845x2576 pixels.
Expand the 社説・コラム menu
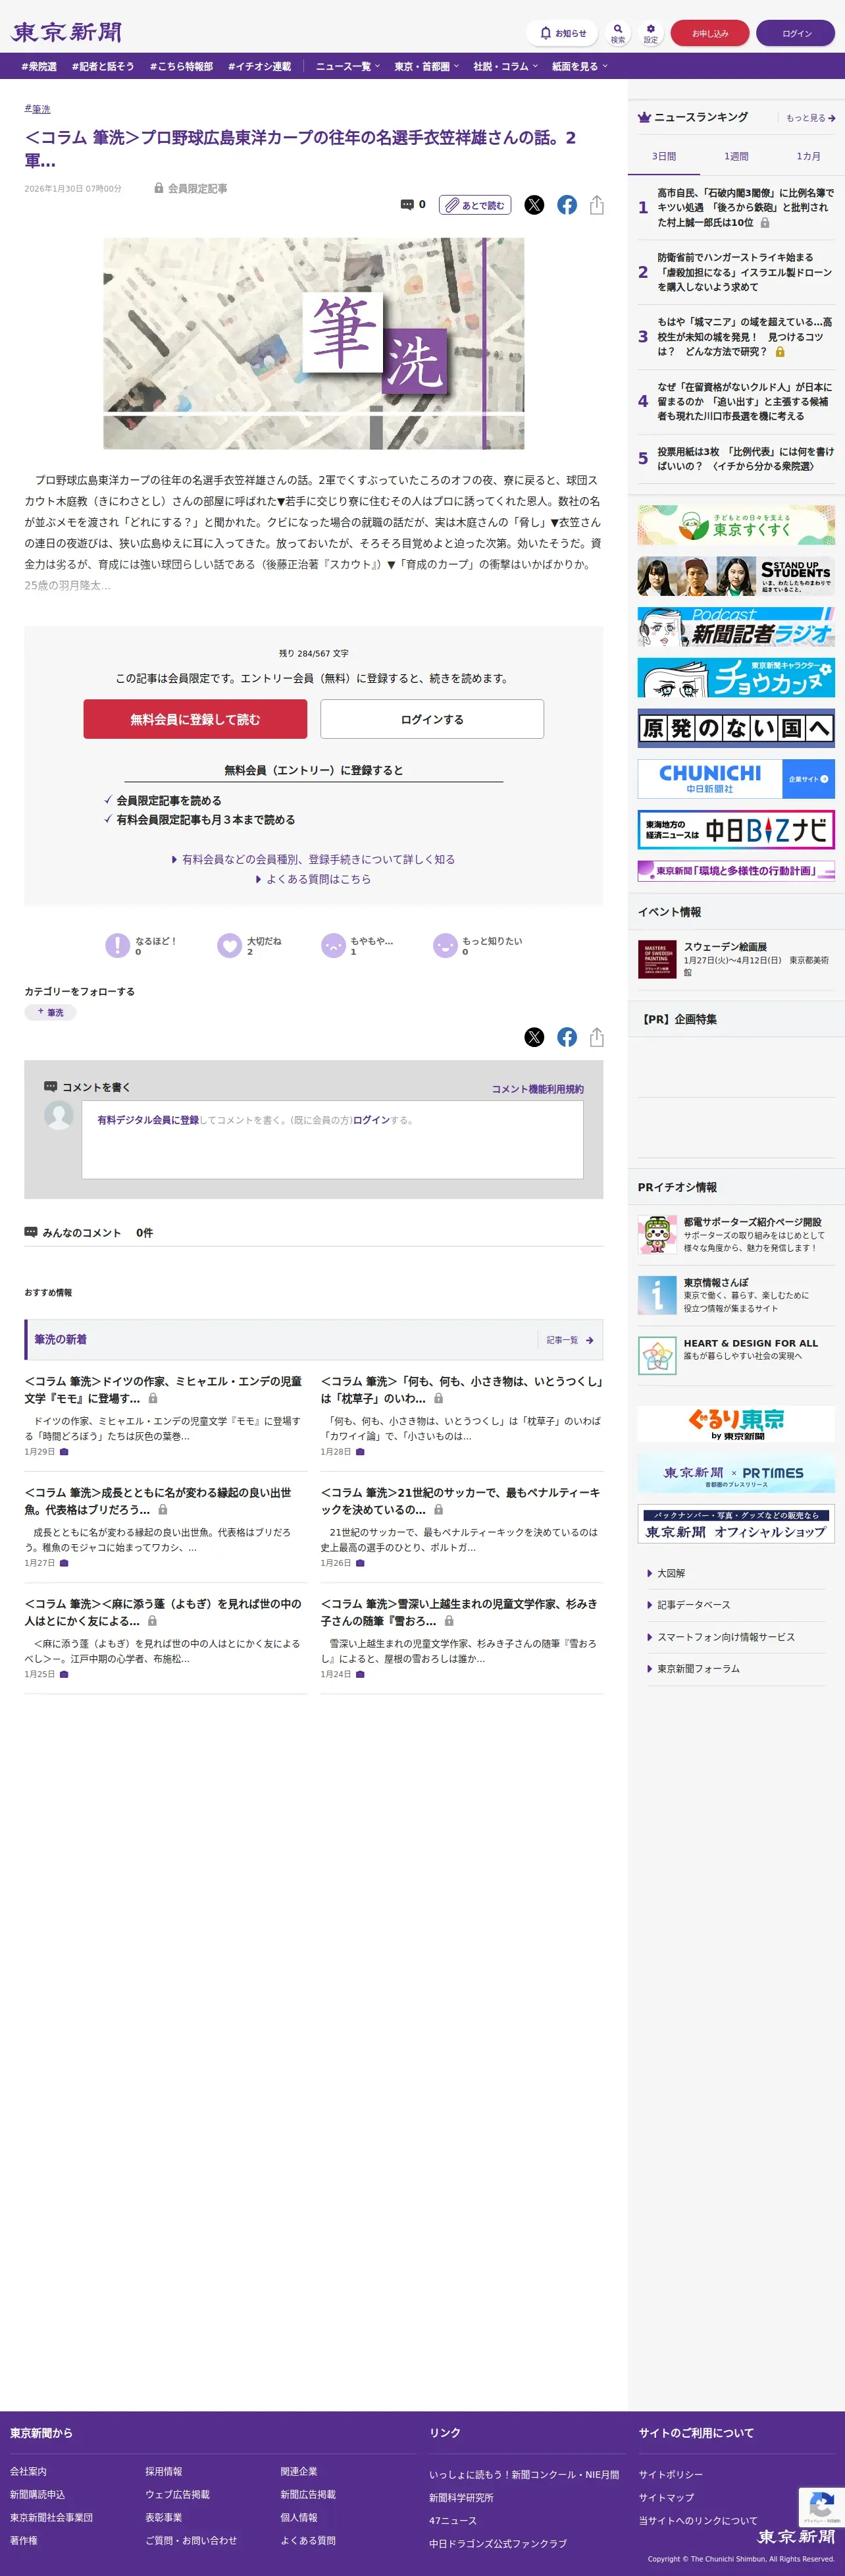tap(506, 66)
